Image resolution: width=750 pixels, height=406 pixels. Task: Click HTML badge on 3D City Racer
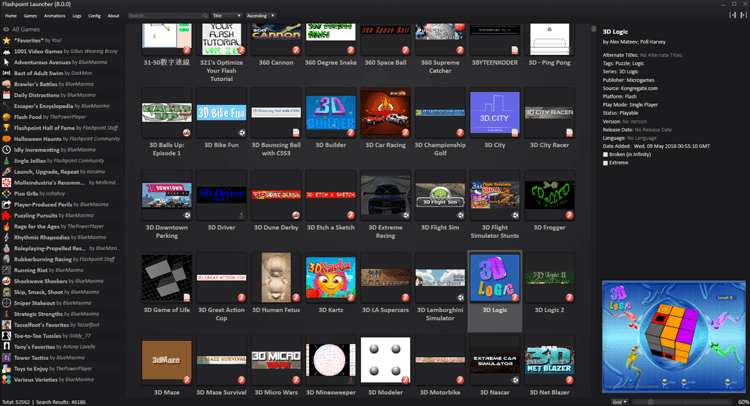569,133
